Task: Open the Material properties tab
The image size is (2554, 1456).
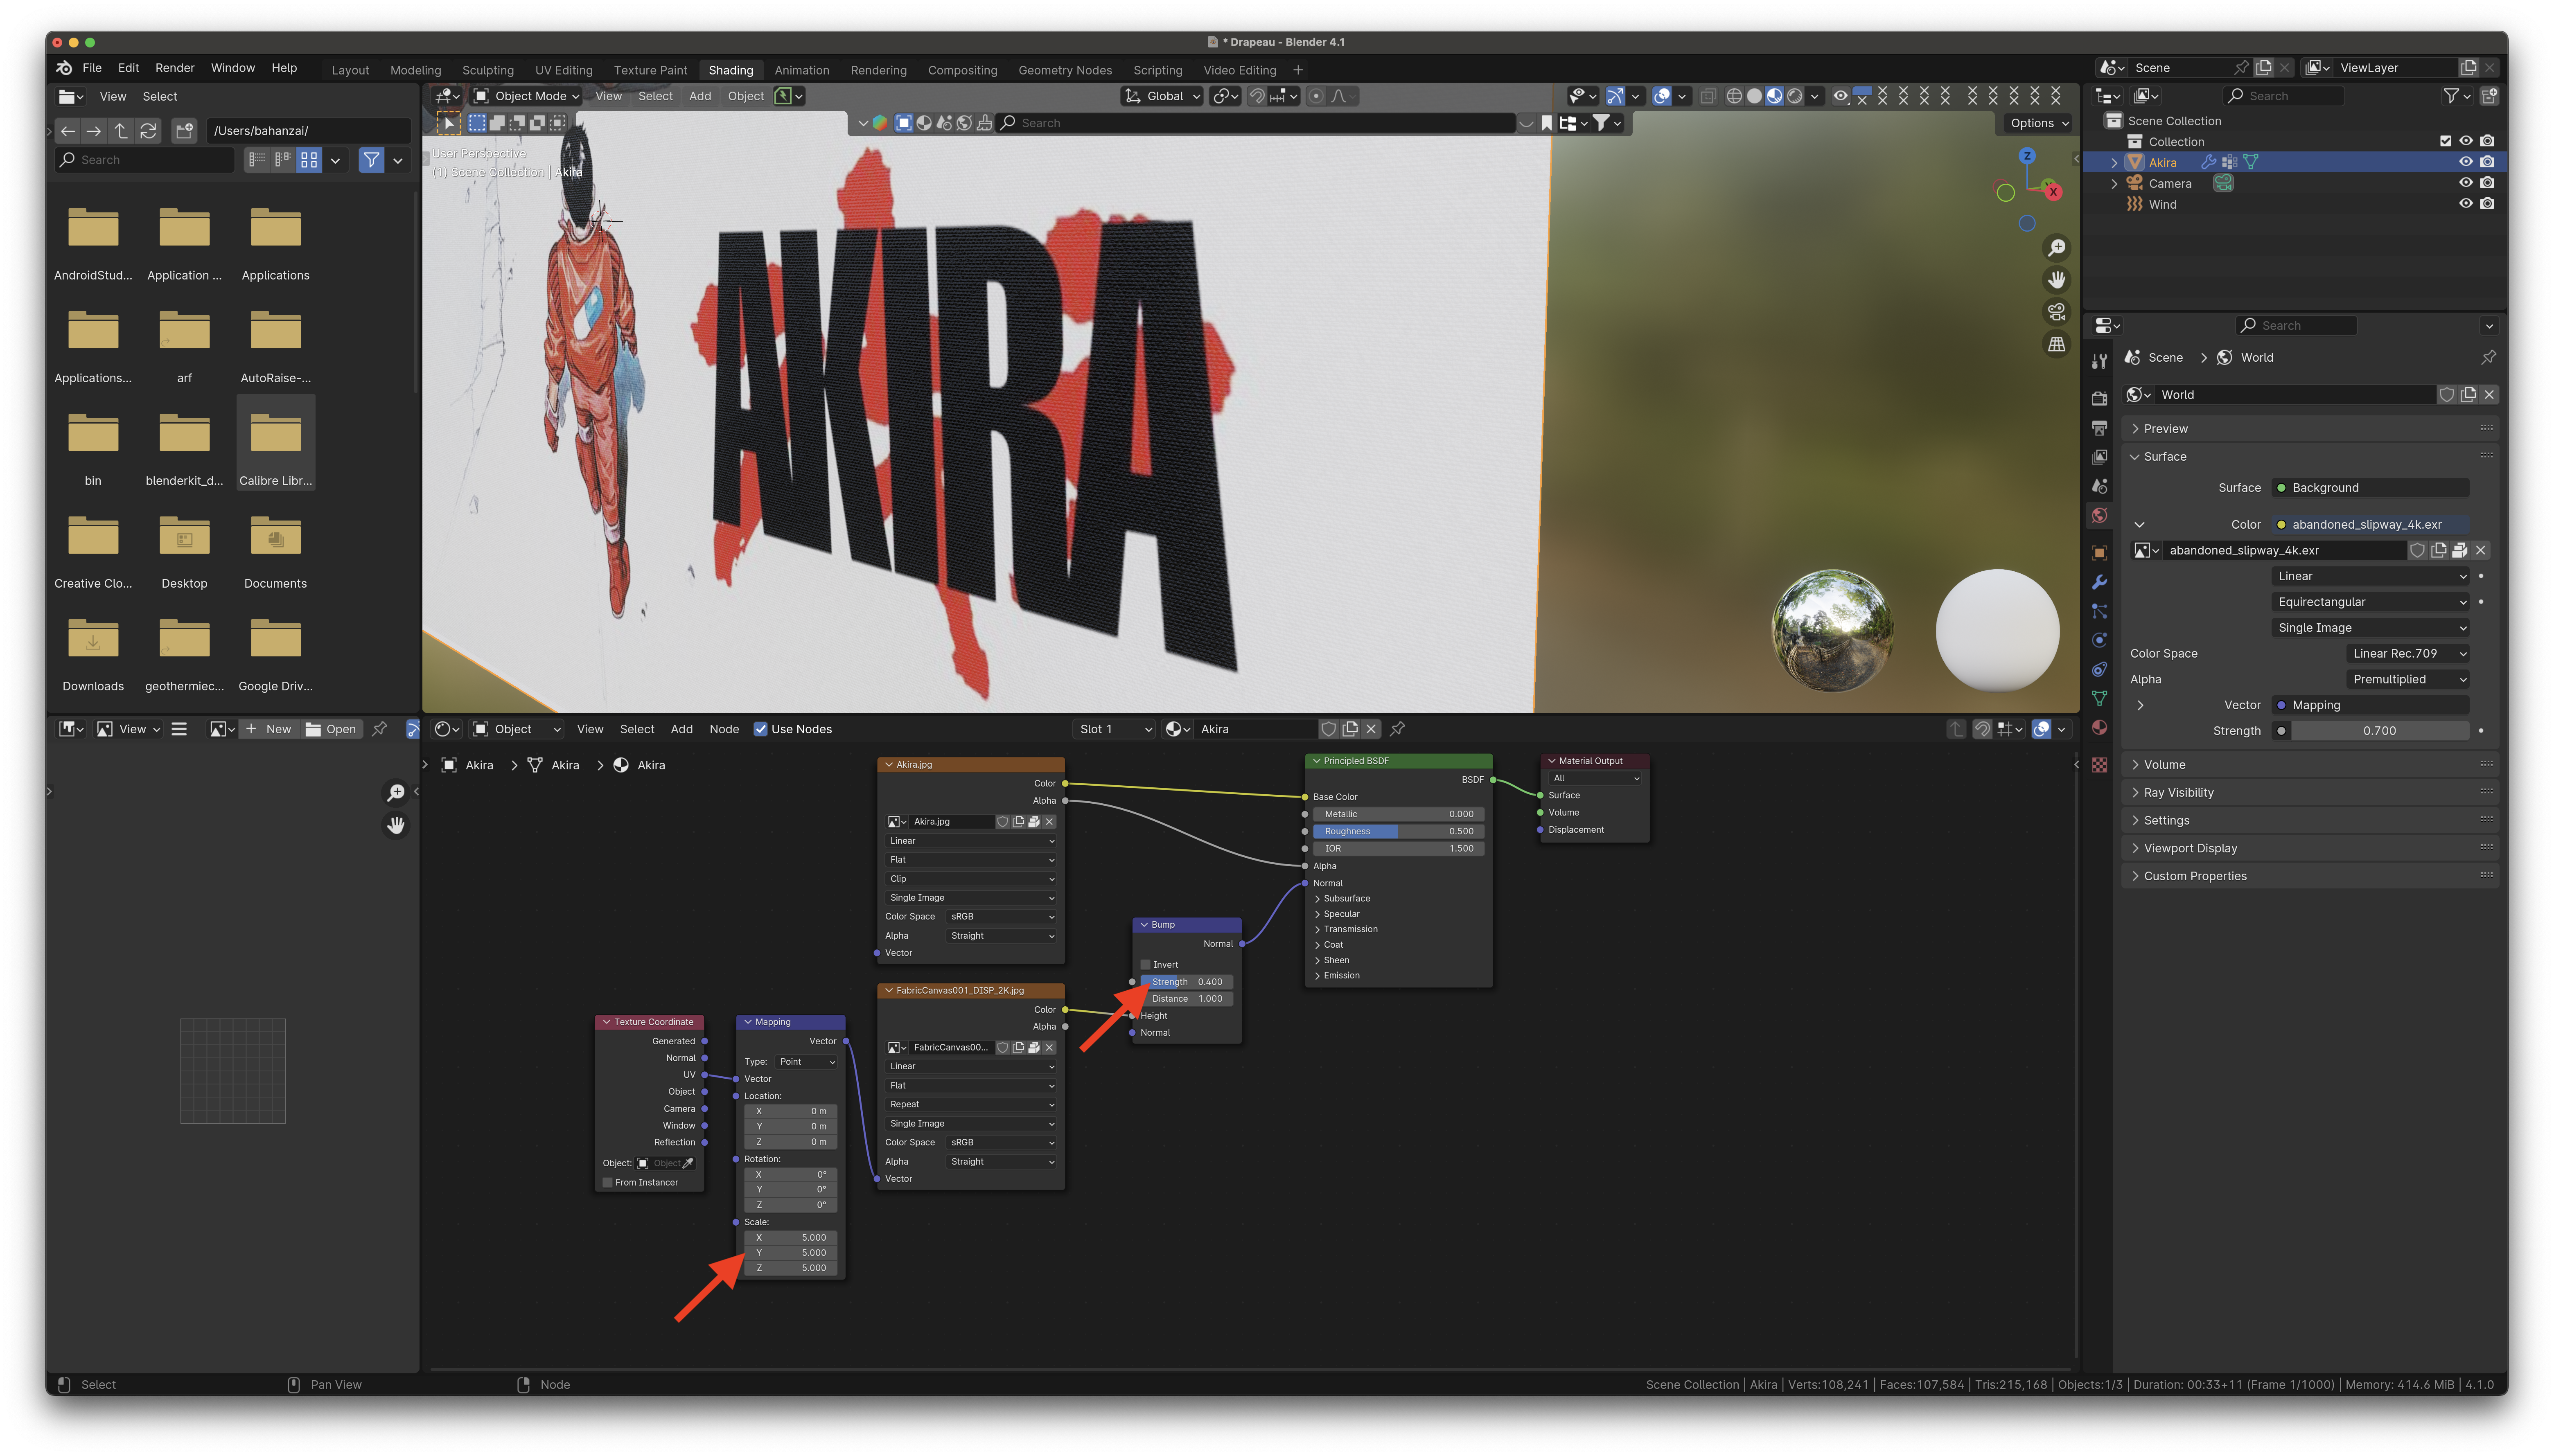Action: [x=2099, y=727]
